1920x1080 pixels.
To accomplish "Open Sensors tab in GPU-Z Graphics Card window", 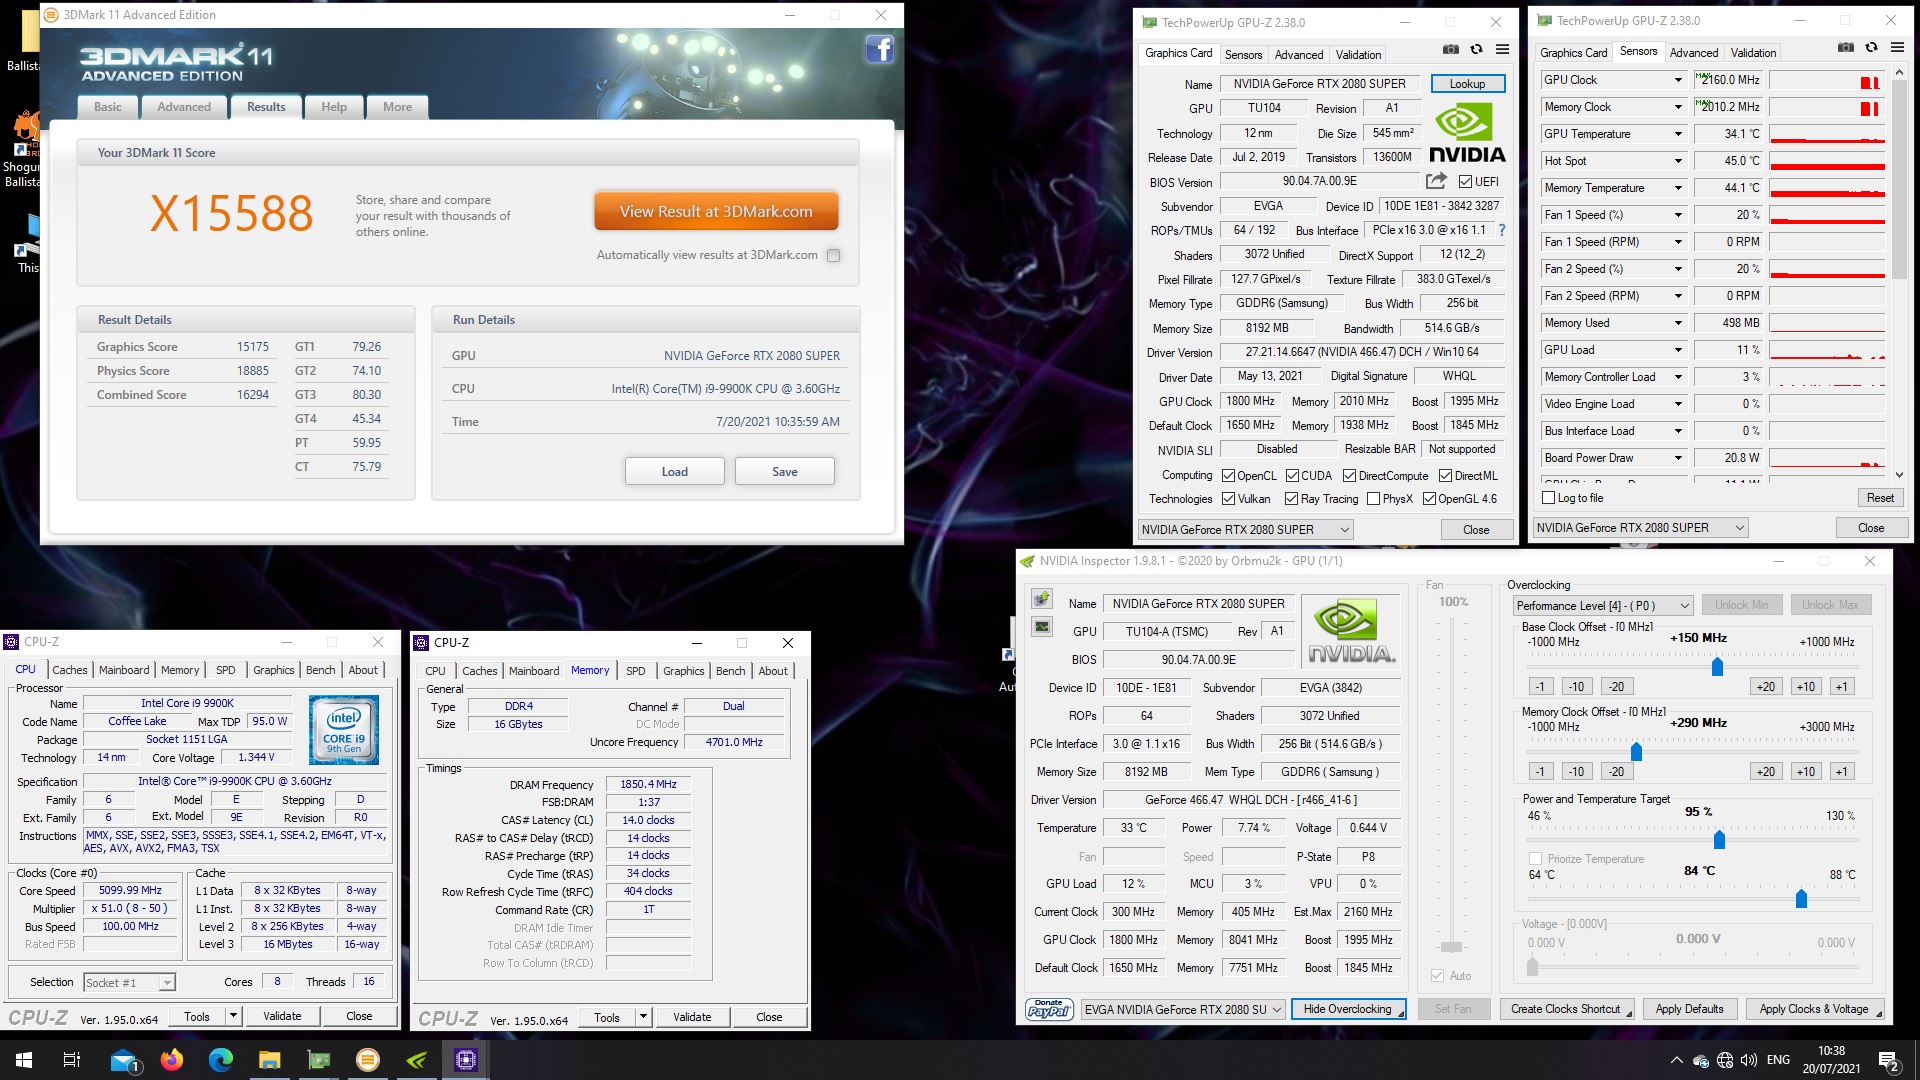I will tap(1243, 55).
